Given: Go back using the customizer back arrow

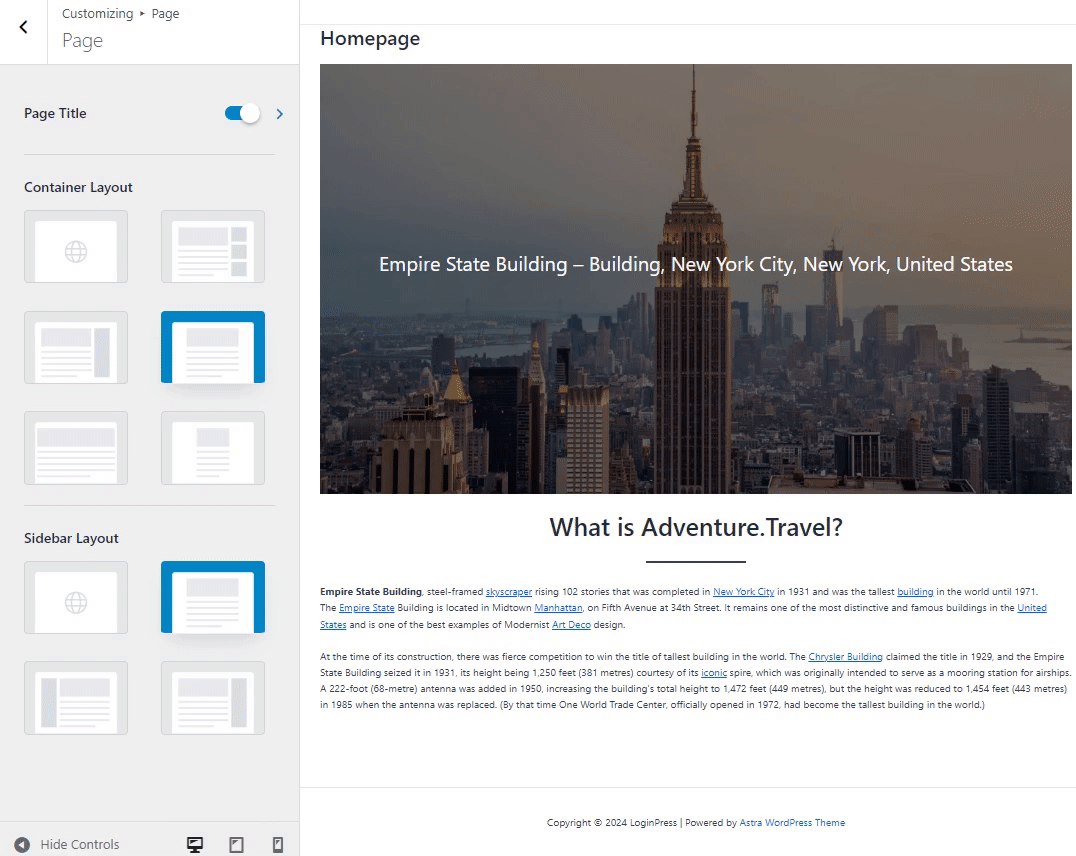Looking at the screenshot, I should tap(23, 27).
